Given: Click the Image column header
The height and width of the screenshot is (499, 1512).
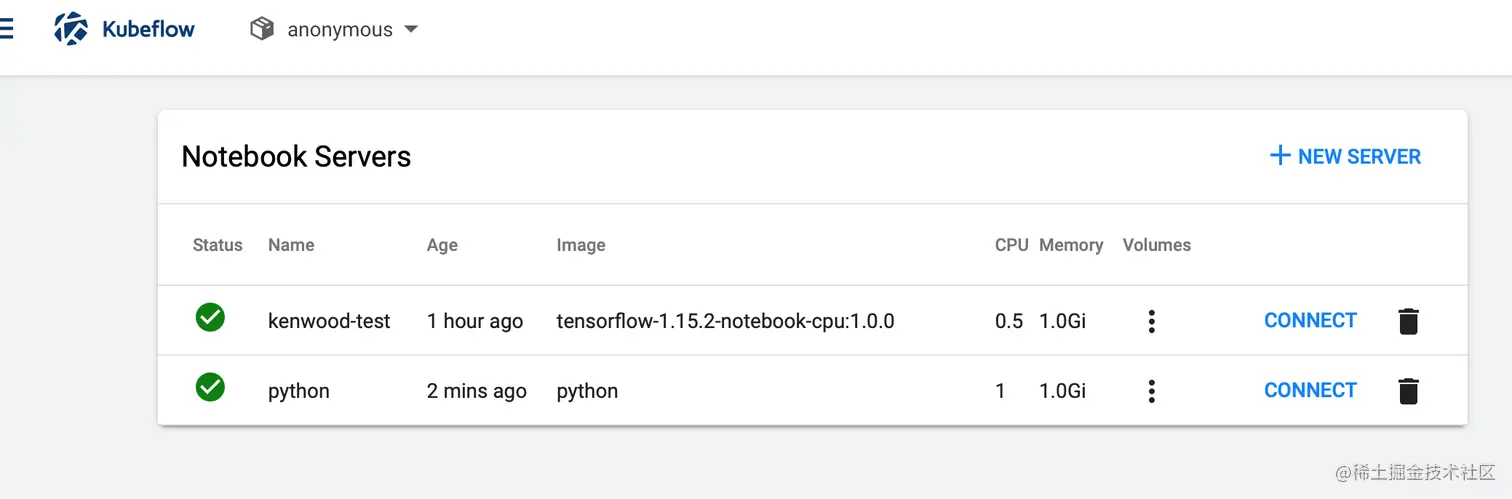Looking at the screenshot, I should [581, 245].
